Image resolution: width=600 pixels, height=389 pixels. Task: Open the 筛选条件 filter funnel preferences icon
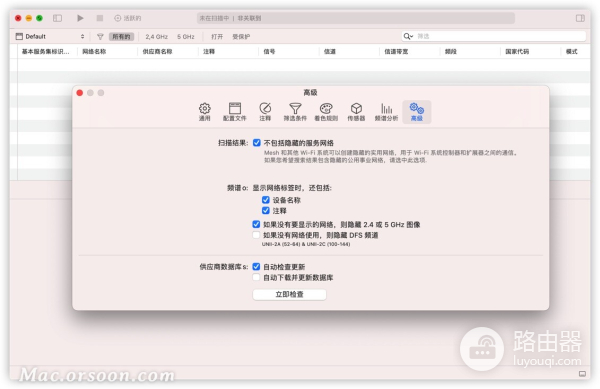click(295, 112)
